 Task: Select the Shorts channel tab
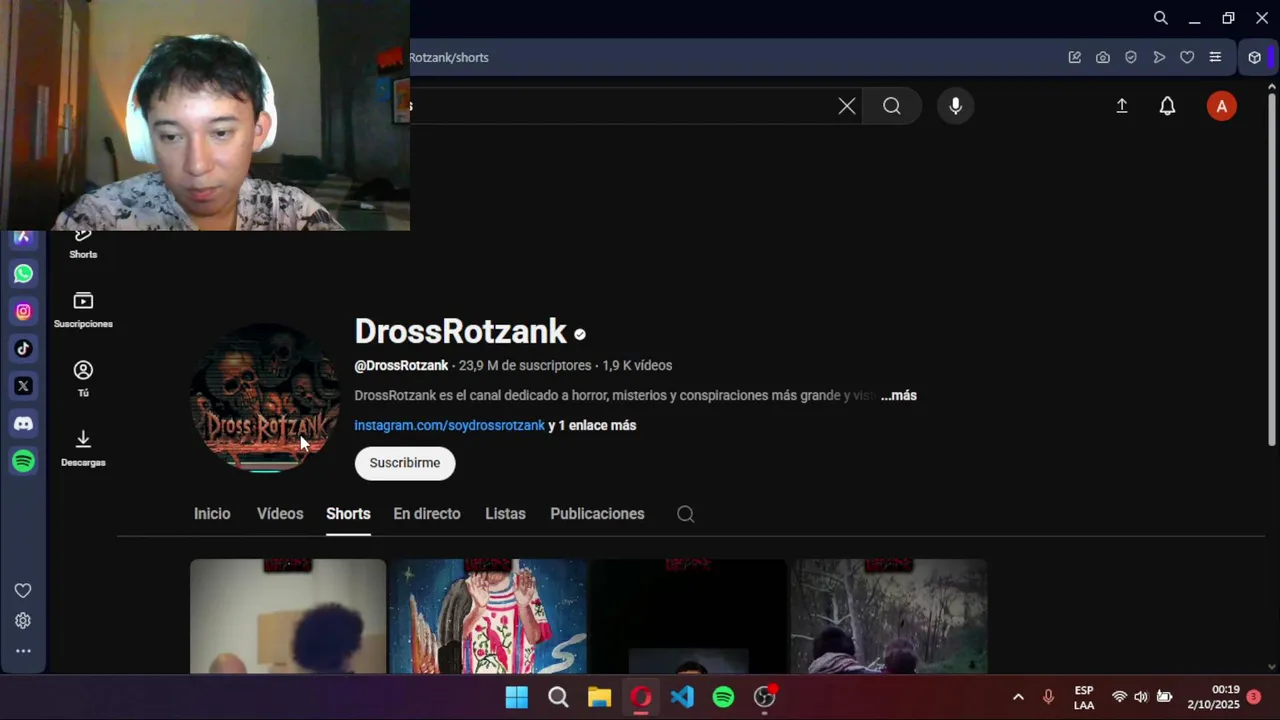click(x=348, y=514)
